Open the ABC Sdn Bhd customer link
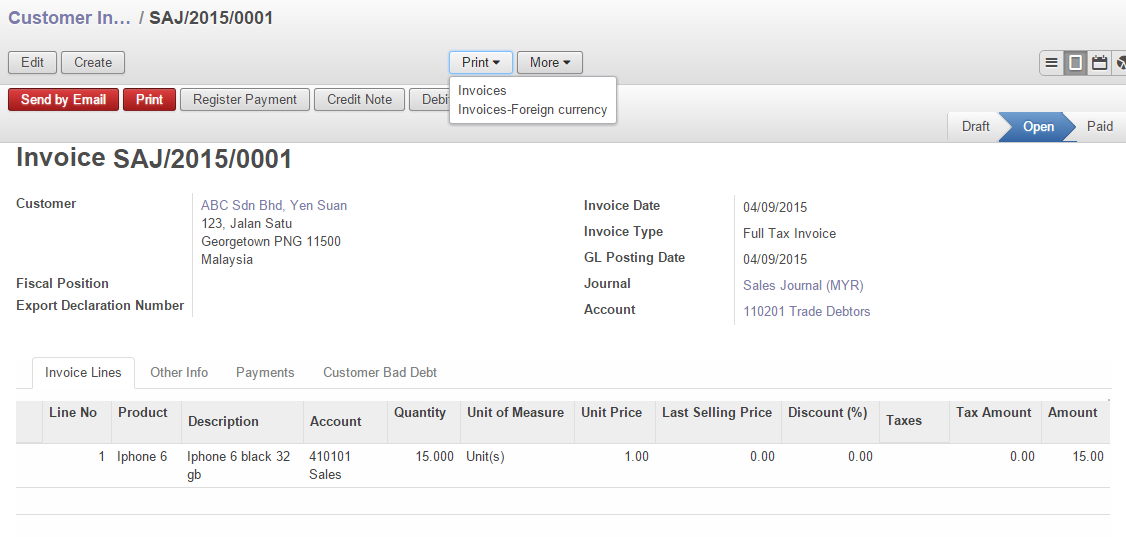Screen dimensions: 1126x537 click(x=274, y=205)
